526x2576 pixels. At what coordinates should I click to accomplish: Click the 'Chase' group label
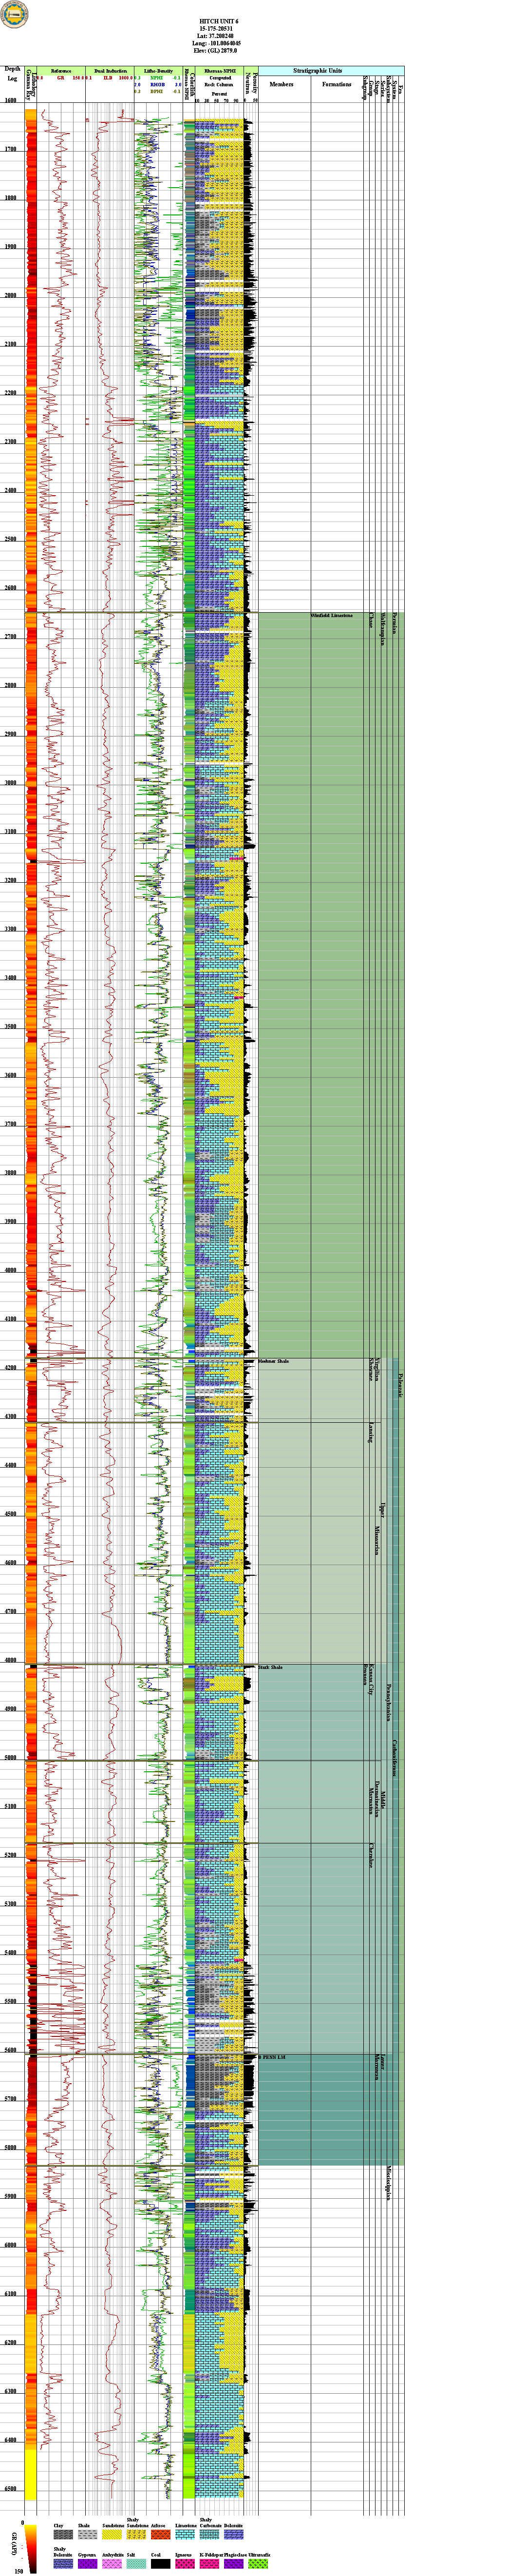371,620
